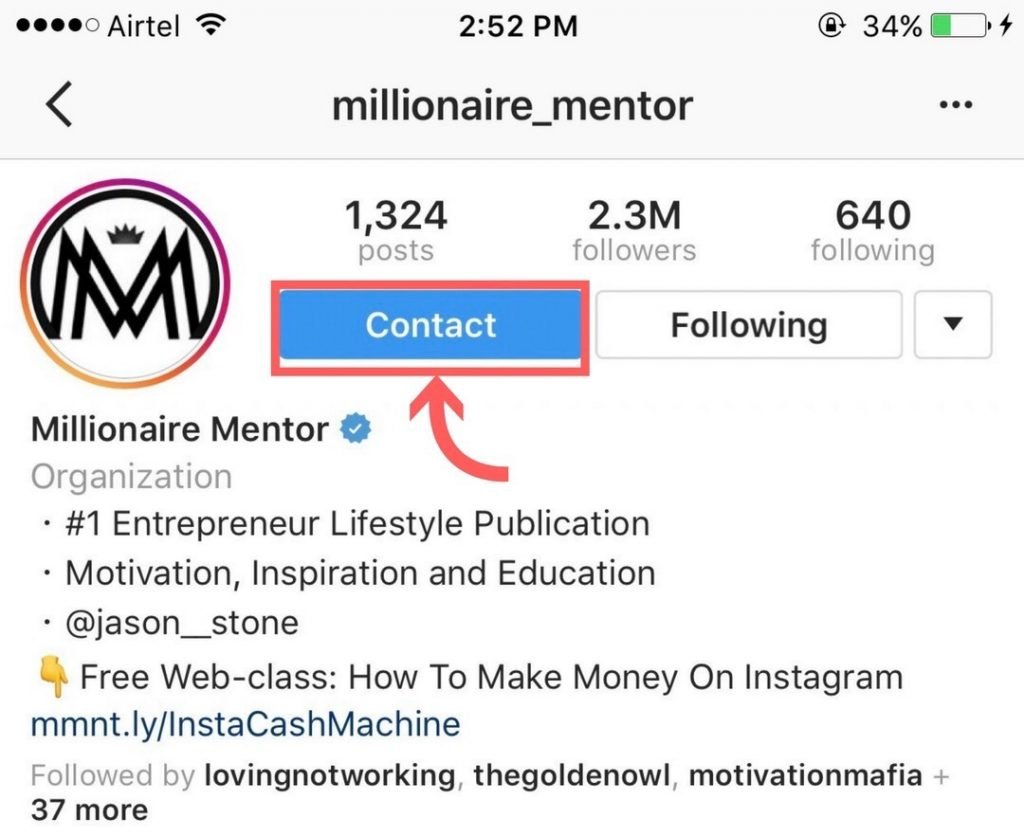Tap the back arrow icon
The image size is (1024, 837).
coord(59,104)
